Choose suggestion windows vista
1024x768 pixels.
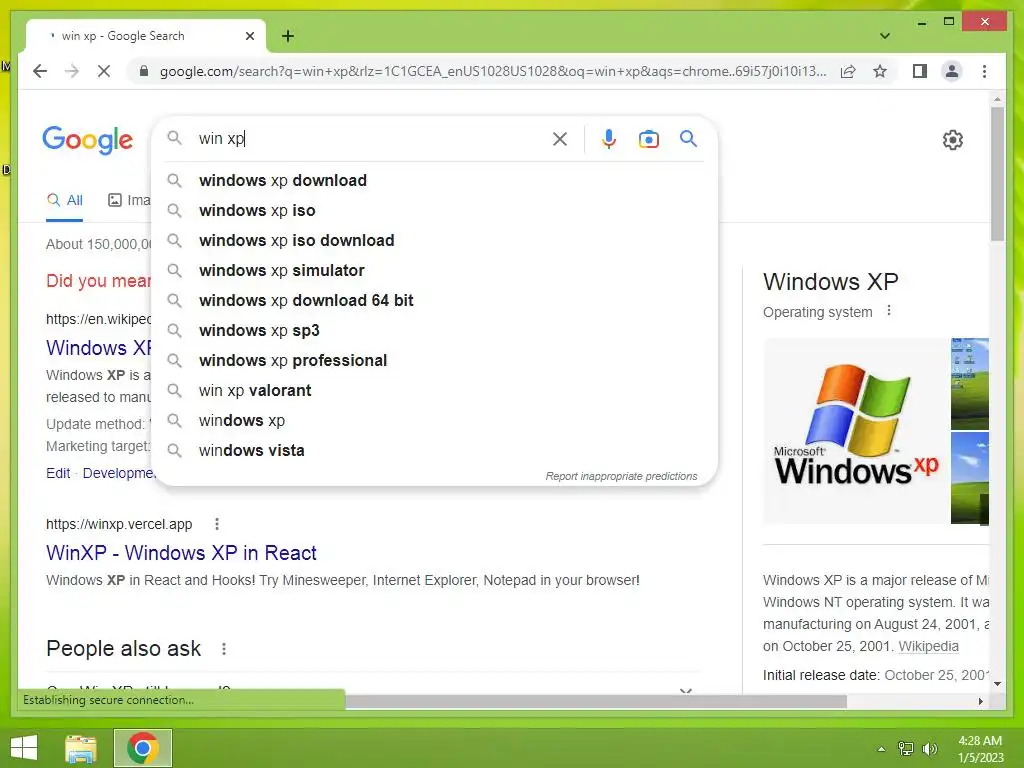click(434, 451)
